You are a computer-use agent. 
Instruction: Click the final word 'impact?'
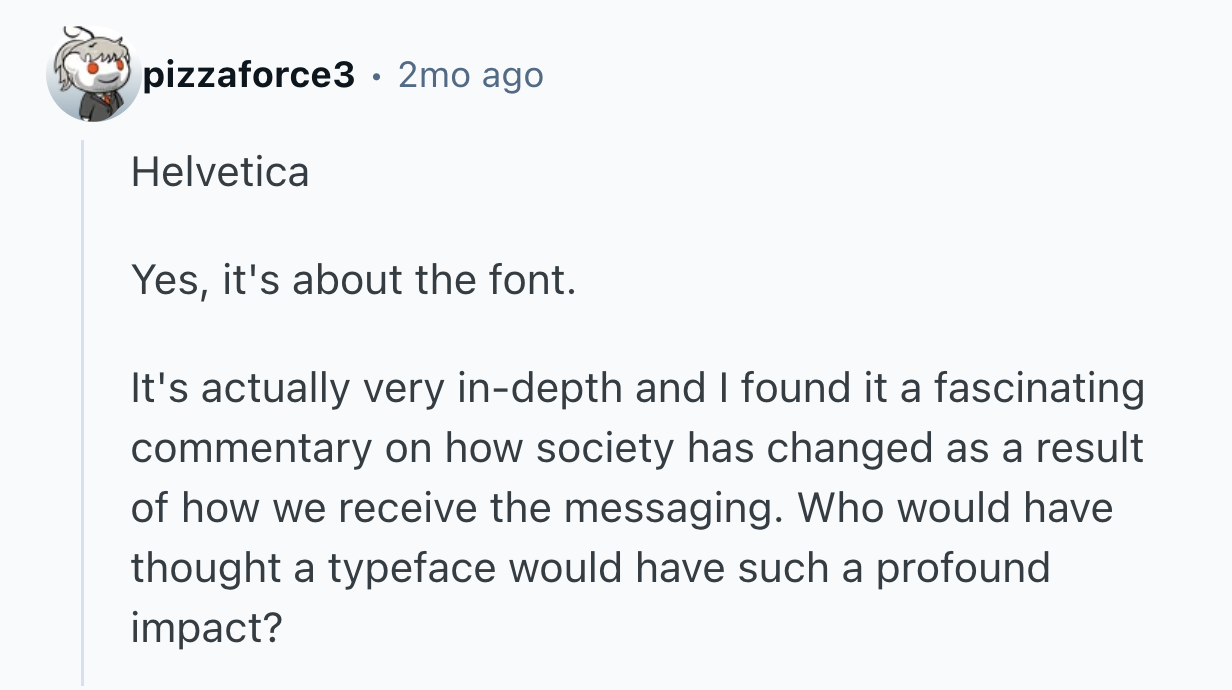tap(208, 628)
